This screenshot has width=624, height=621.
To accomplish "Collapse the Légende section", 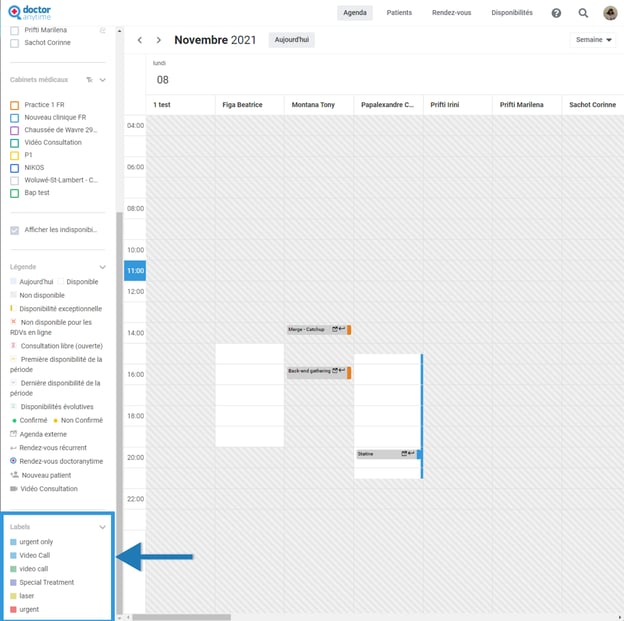I will pos(102,267).
